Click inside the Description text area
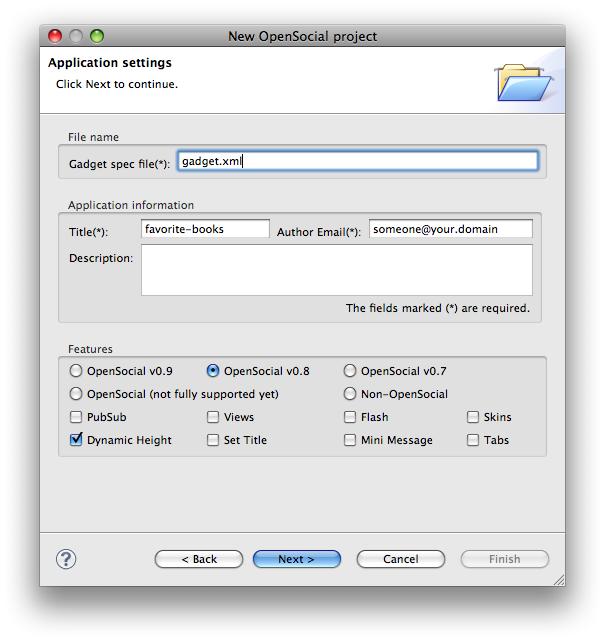This screenshot has height=641, width=605. (x=337, y=270)
